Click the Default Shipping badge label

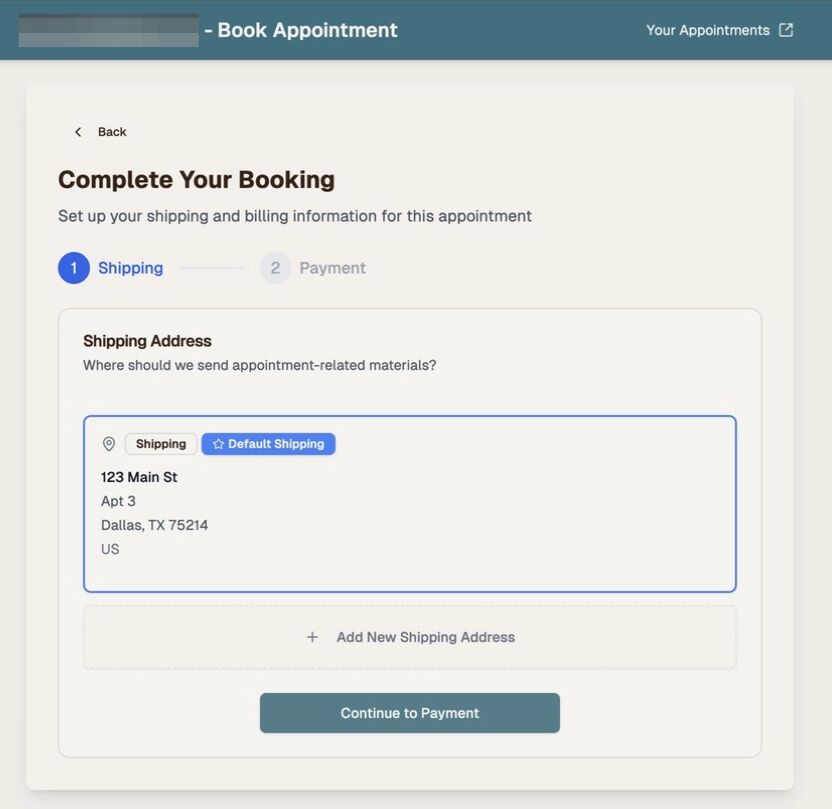click(276, 444)
